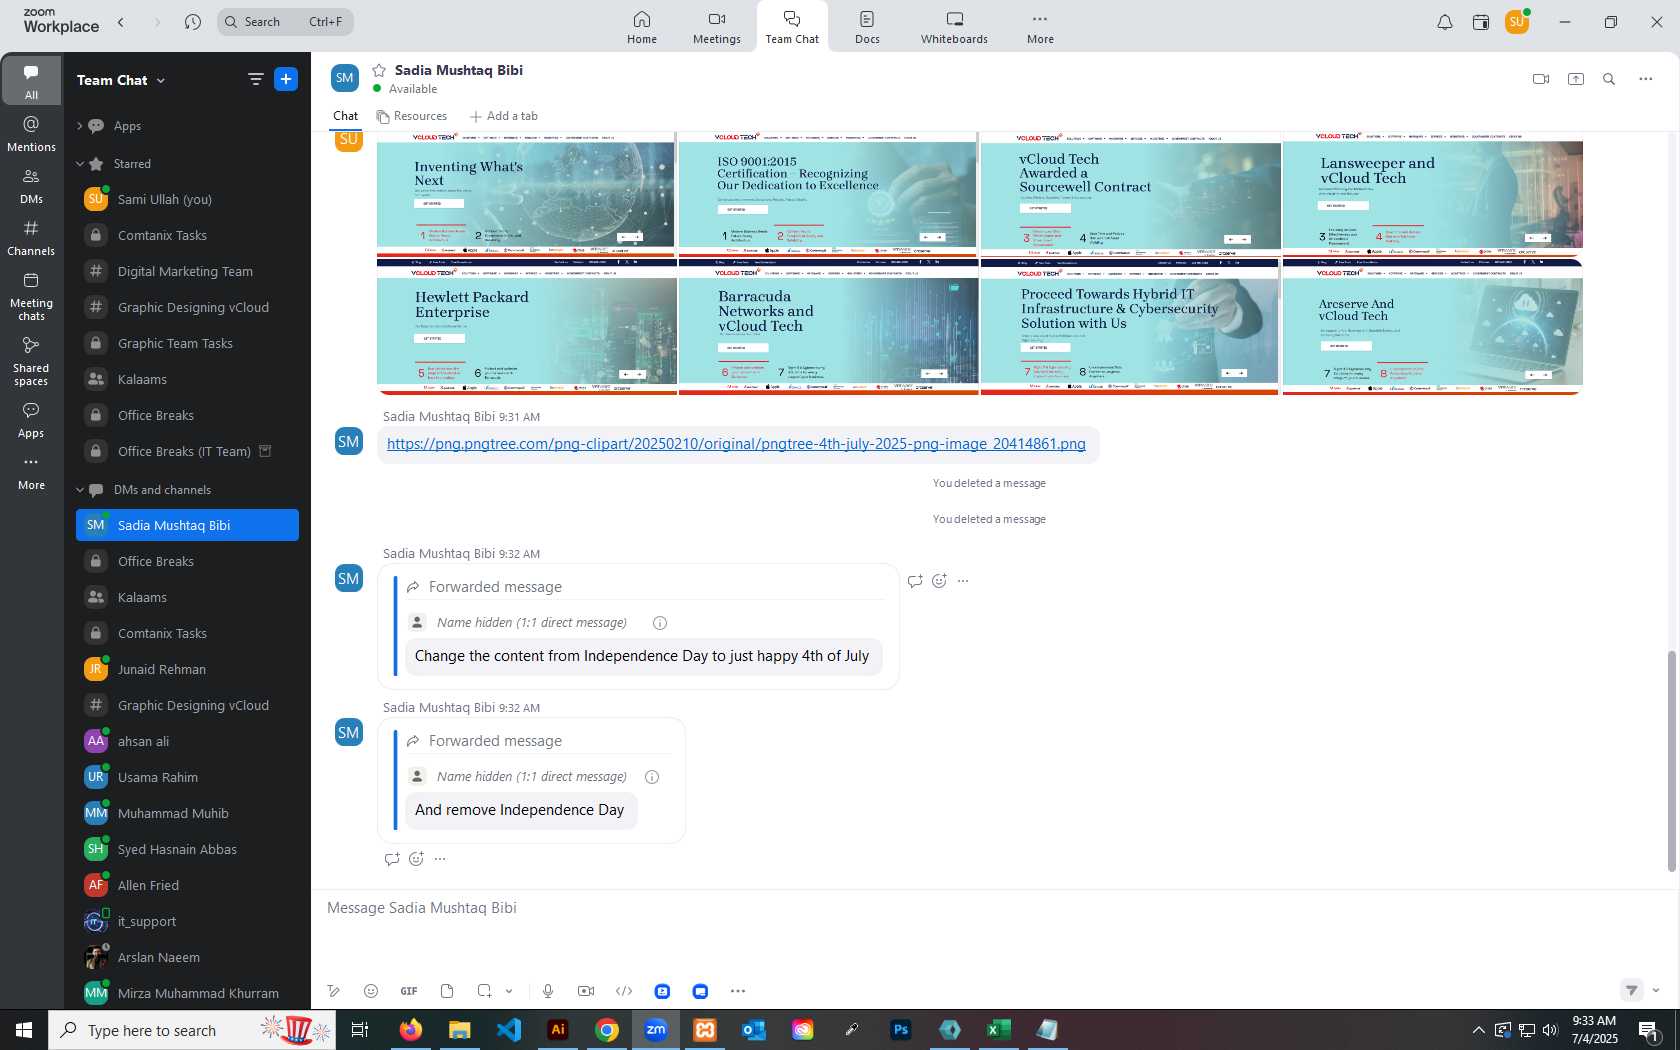1680x1050 pixels.
Task: Collapse the Starred section
Action: [x=80, y=164]
